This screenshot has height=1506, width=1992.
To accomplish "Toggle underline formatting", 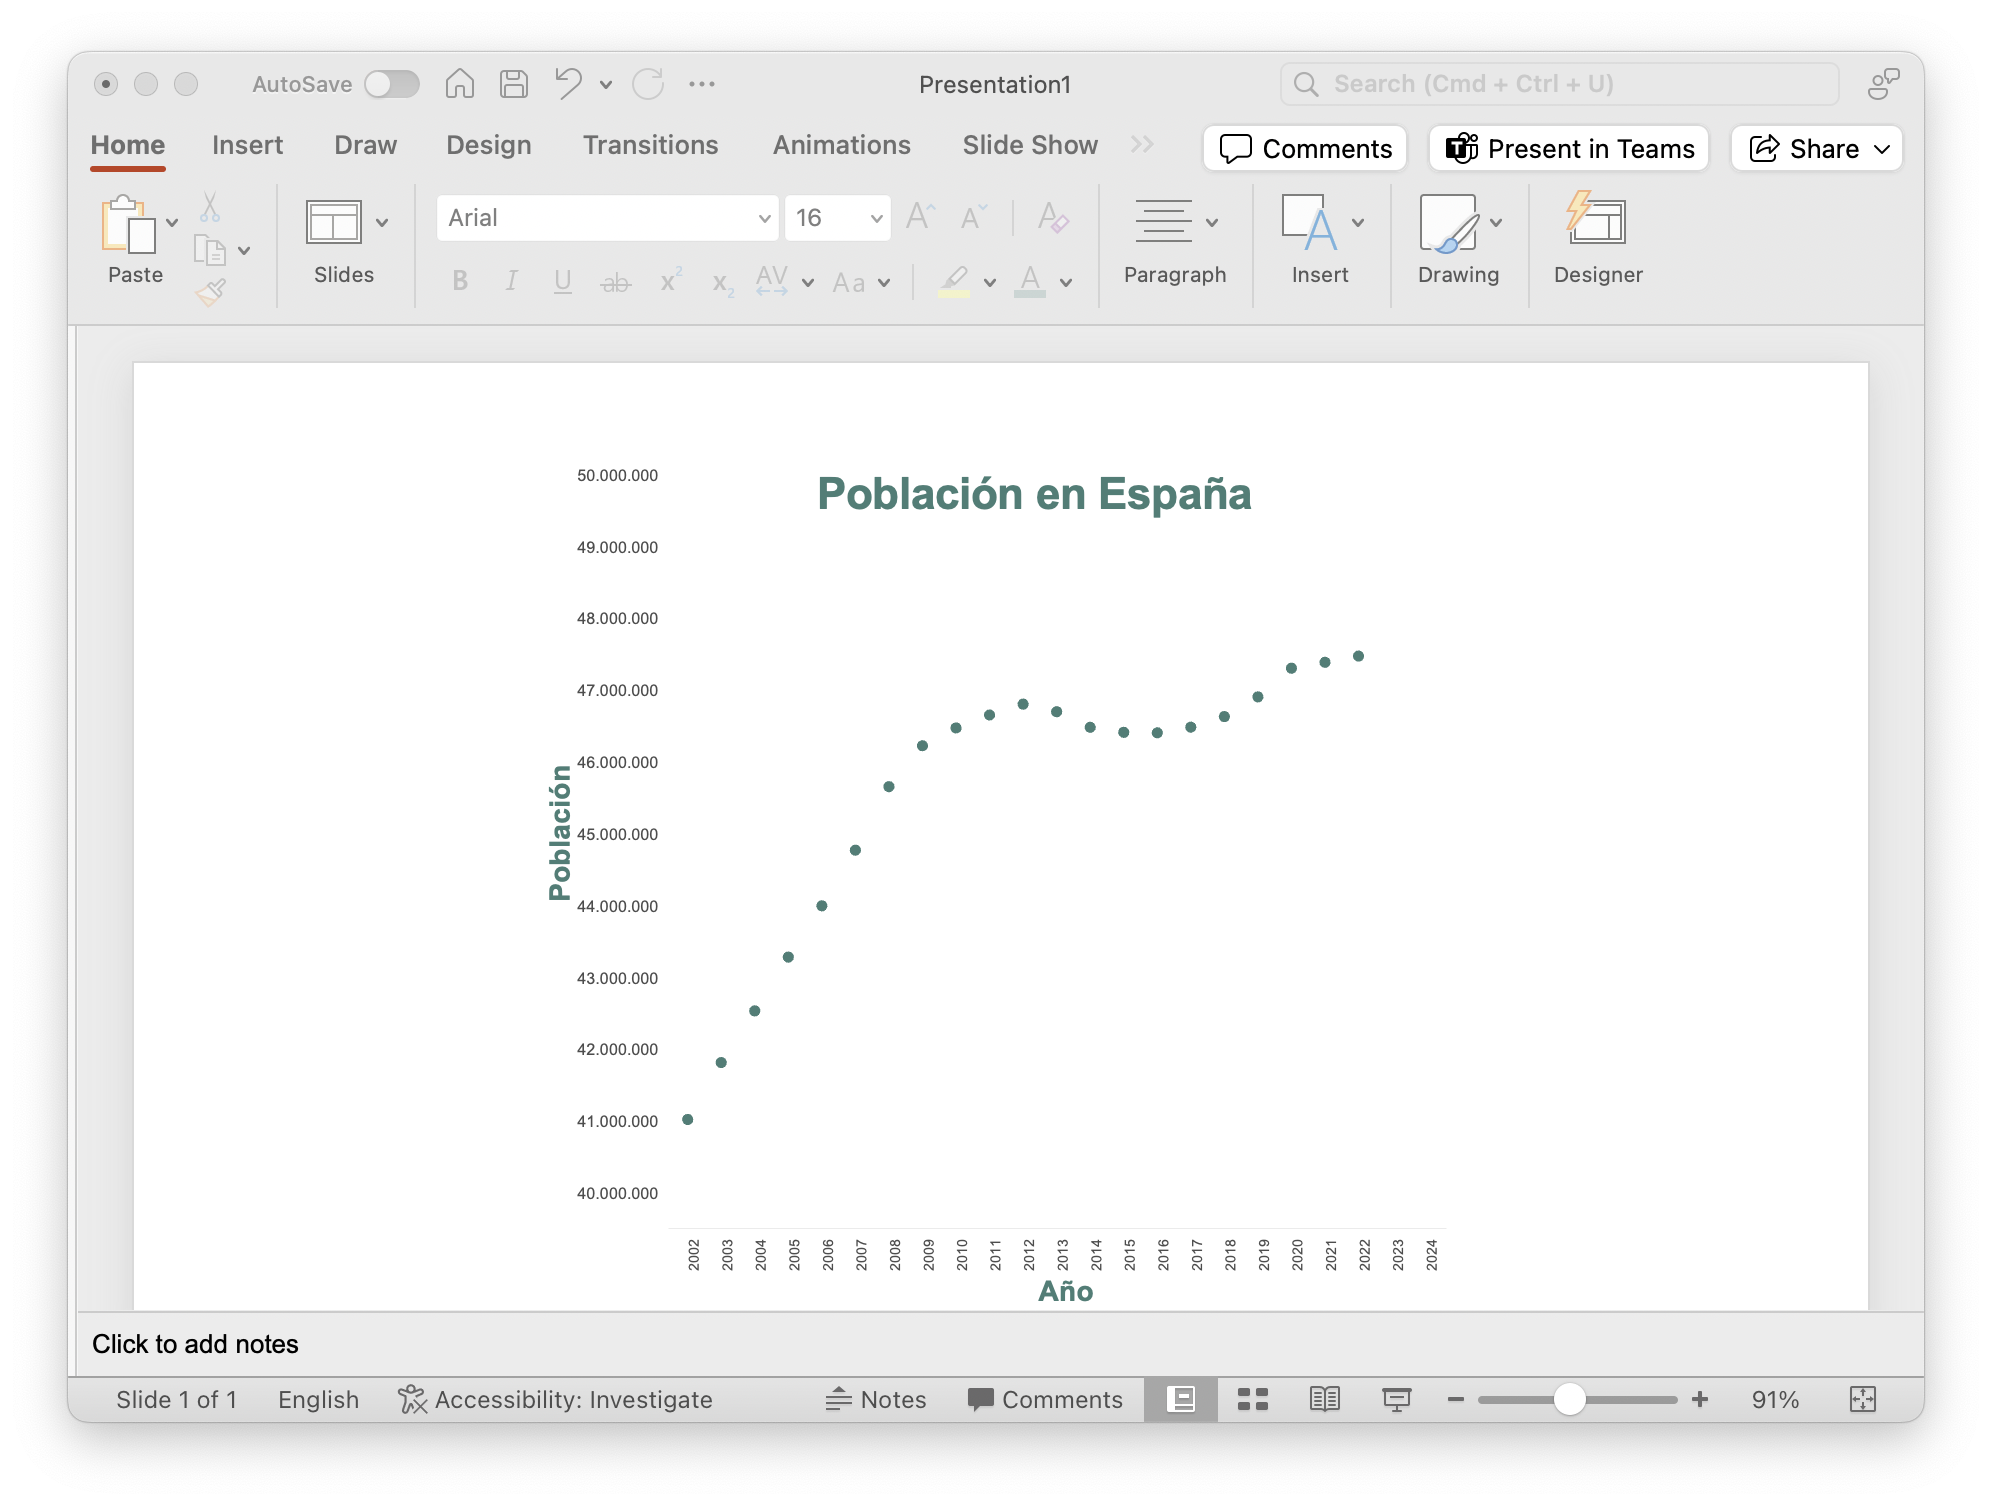I will (562, 281).
